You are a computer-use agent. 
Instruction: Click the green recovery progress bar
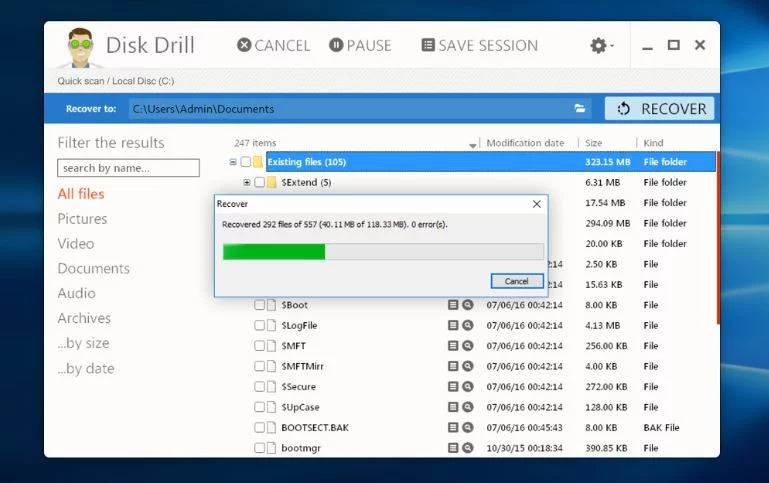click(x=383, y=252)
